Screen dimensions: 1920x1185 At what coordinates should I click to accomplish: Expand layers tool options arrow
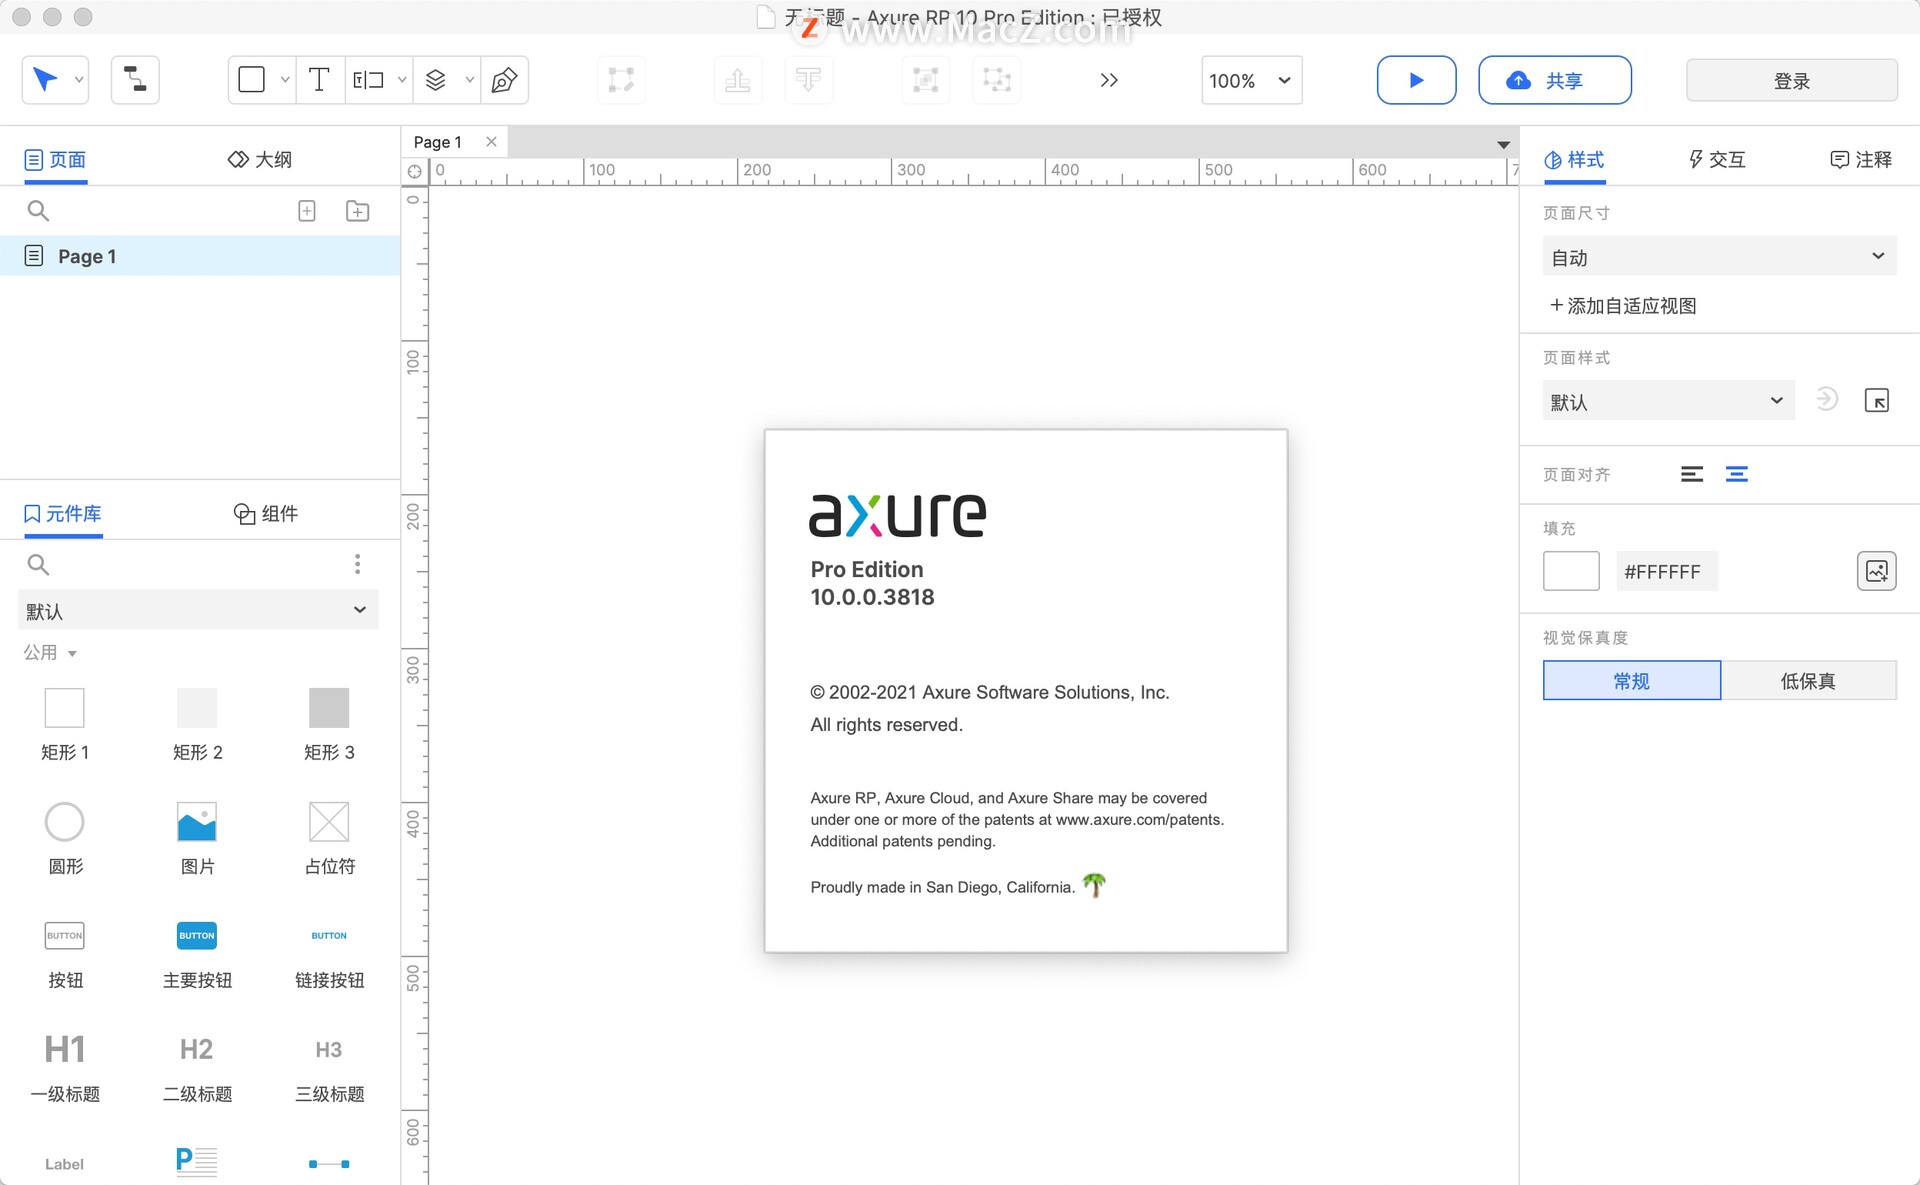[x=469, y=80]
